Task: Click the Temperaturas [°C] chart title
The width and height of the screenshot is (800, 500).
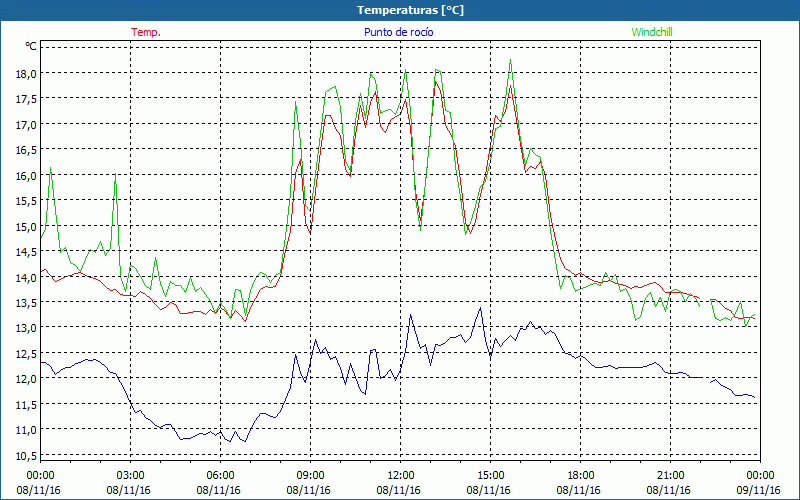Action: pos(410,10)
